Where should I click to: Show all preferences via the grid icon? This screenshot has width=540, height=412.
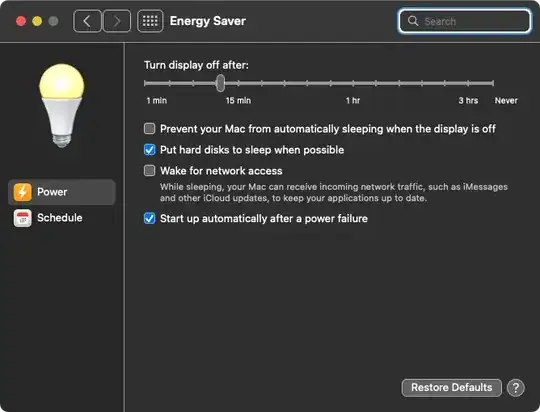[150, 21]
